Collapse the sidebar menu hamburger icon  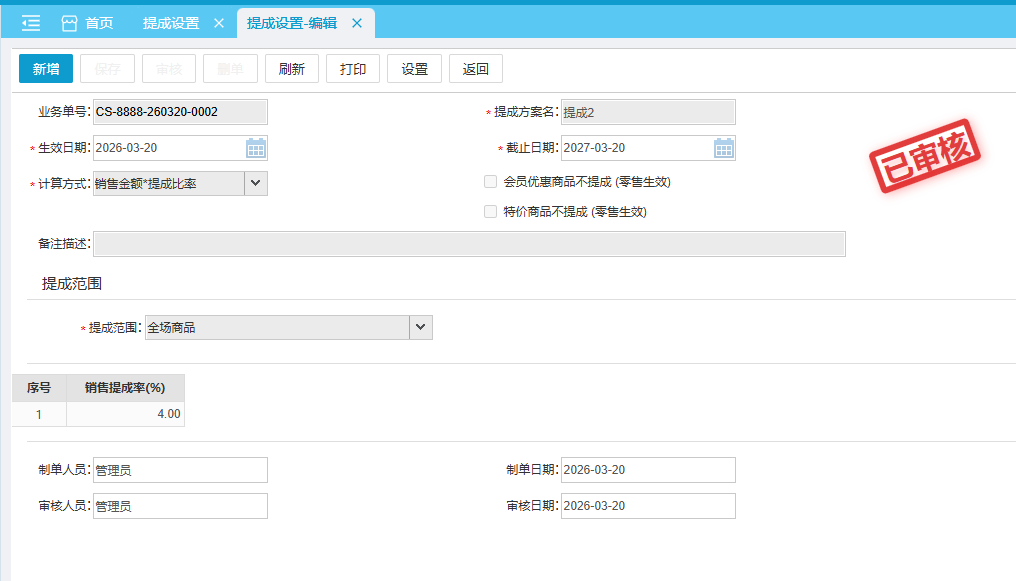pos(31,23)
